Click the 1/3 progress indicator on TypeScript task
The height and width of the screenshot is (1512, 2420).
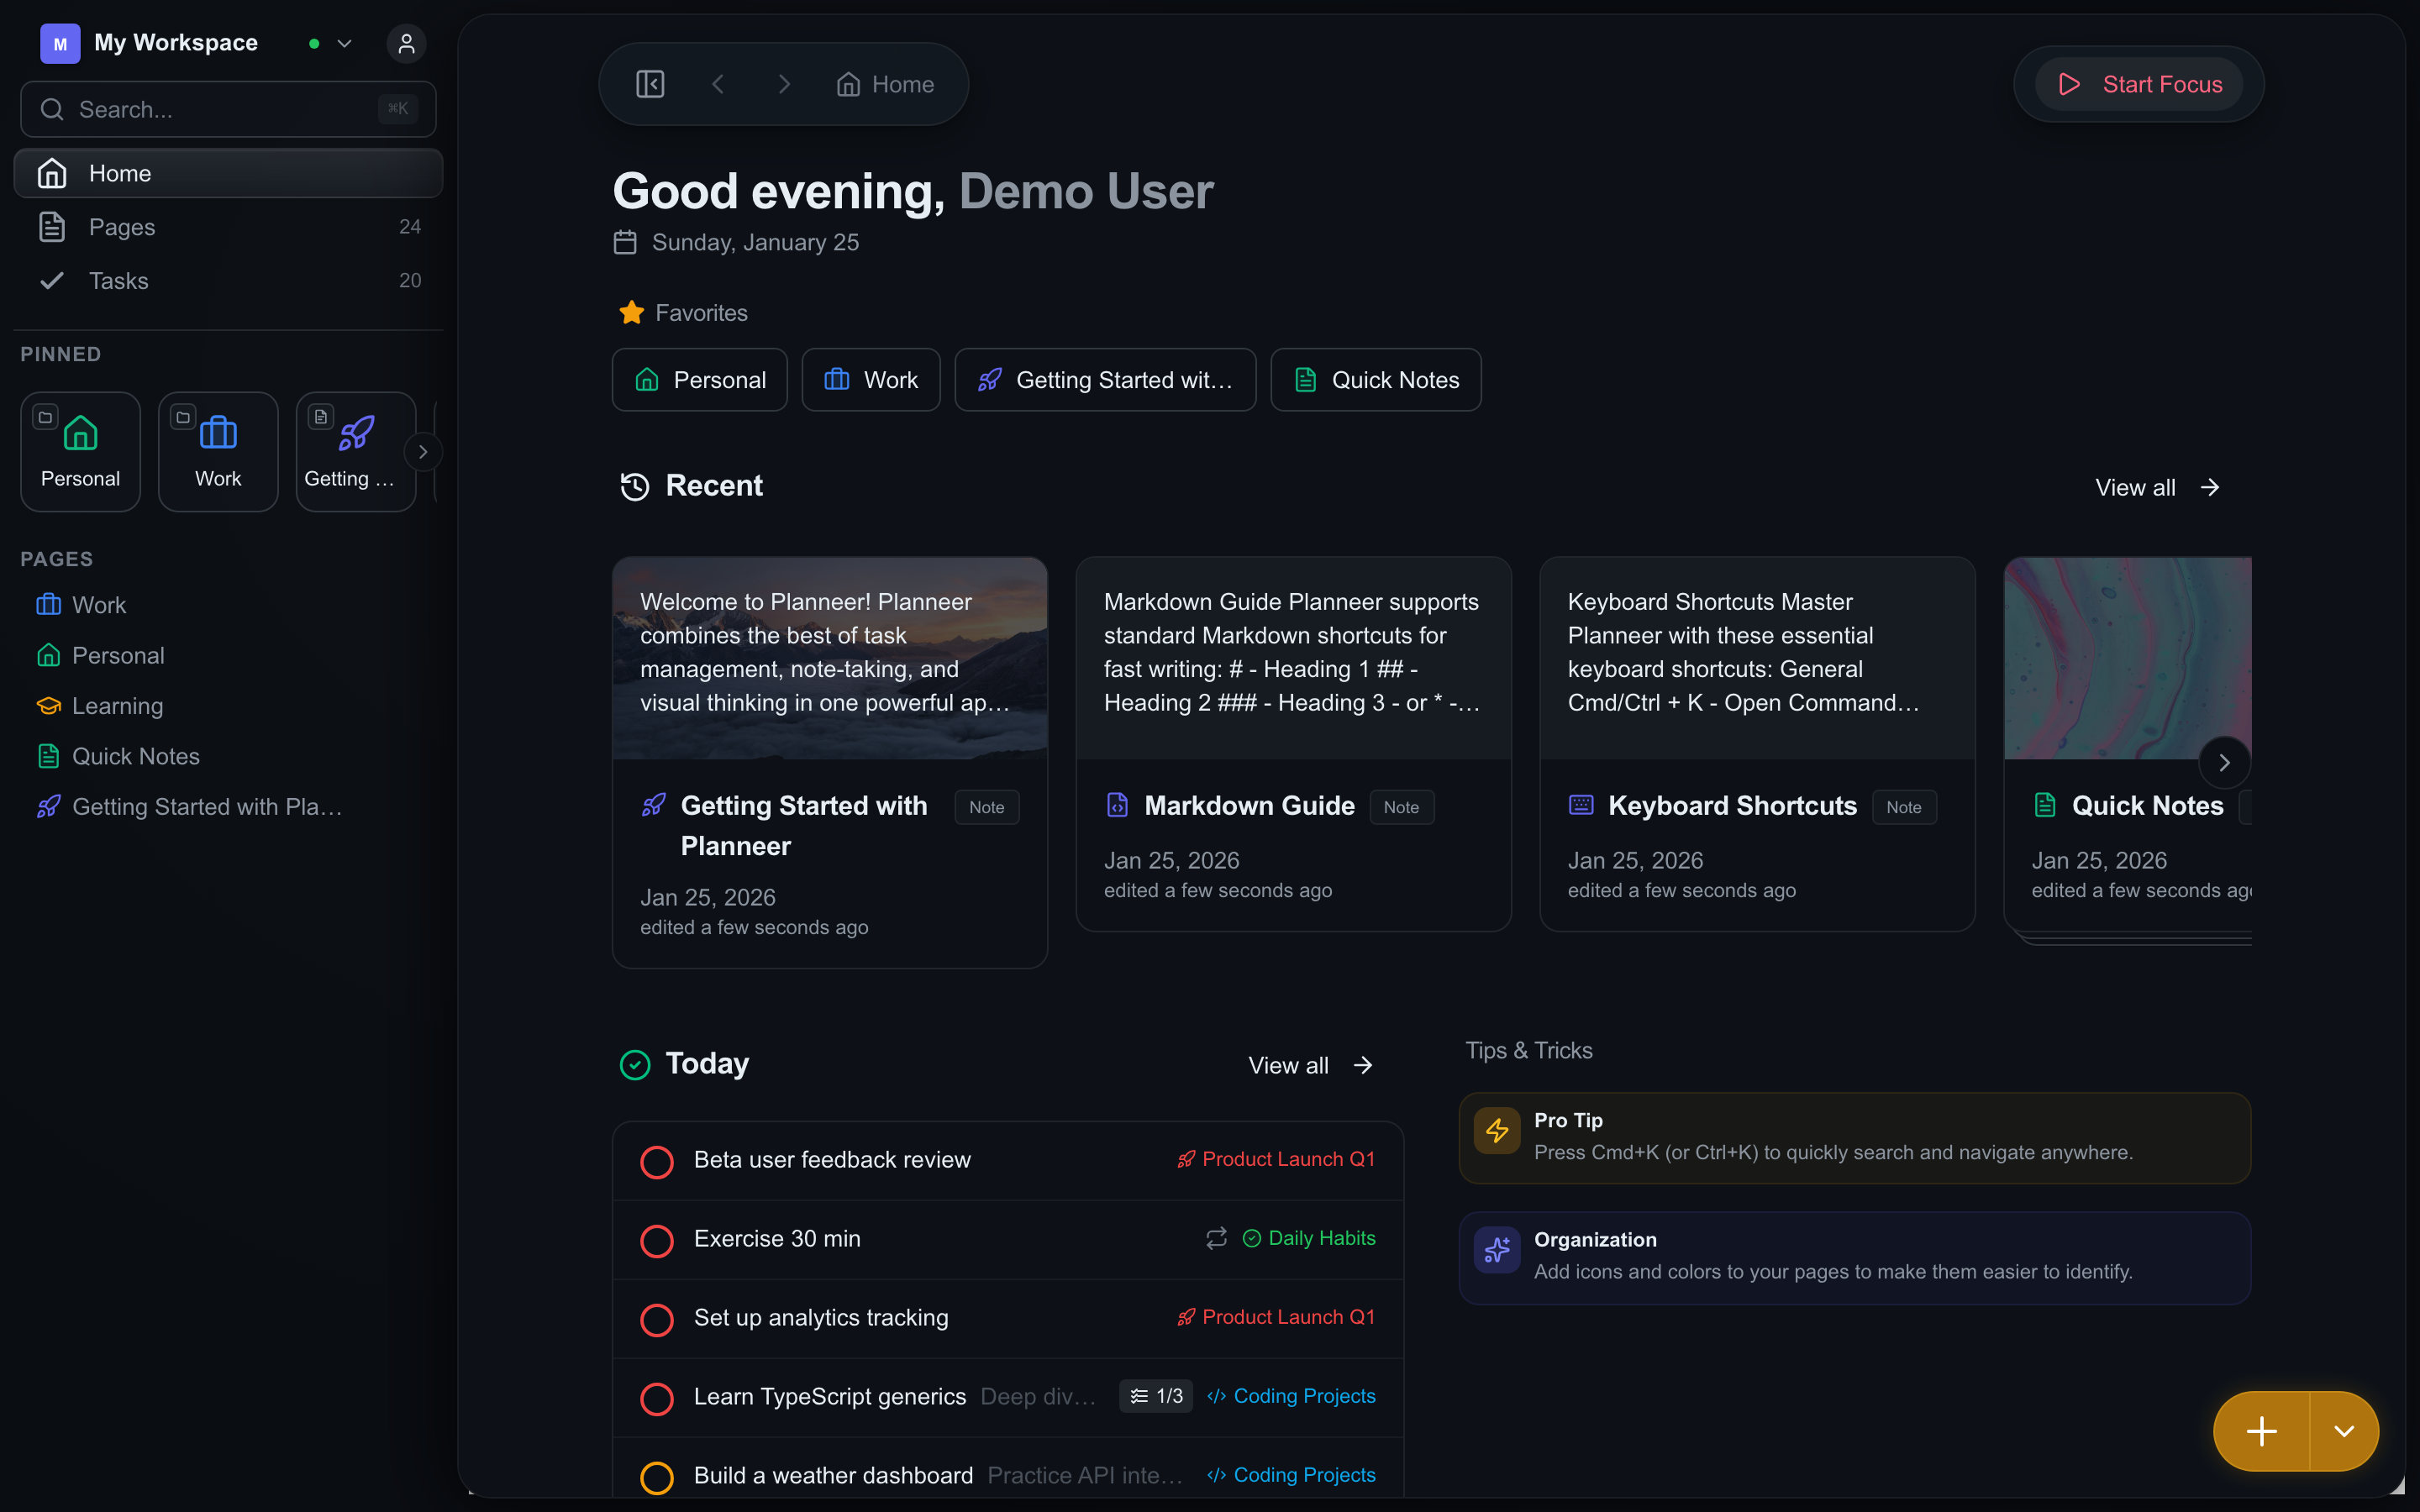[1155, 1396]
